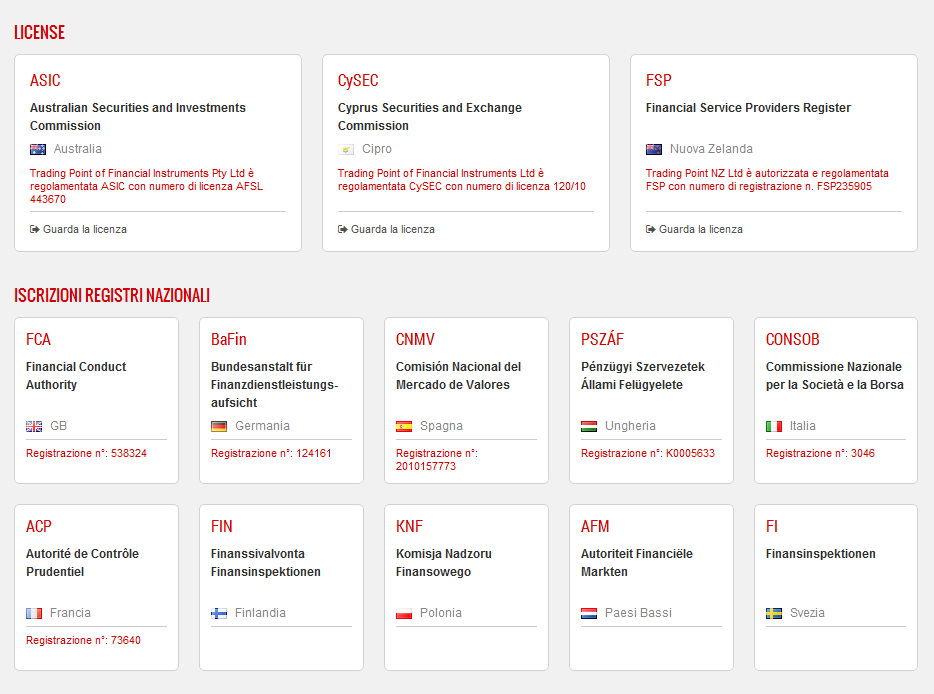The image size is (934, 694).
Task: Select the PSZÁF card title
Action: (602, 339)
